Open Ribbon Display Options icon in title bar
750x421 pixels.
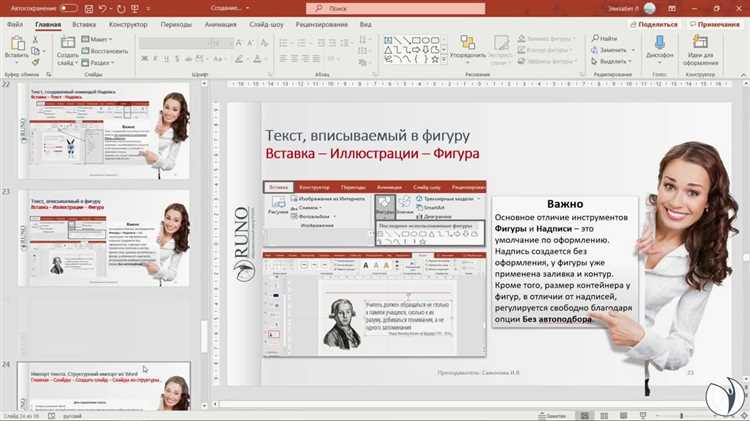click(672, 9)
